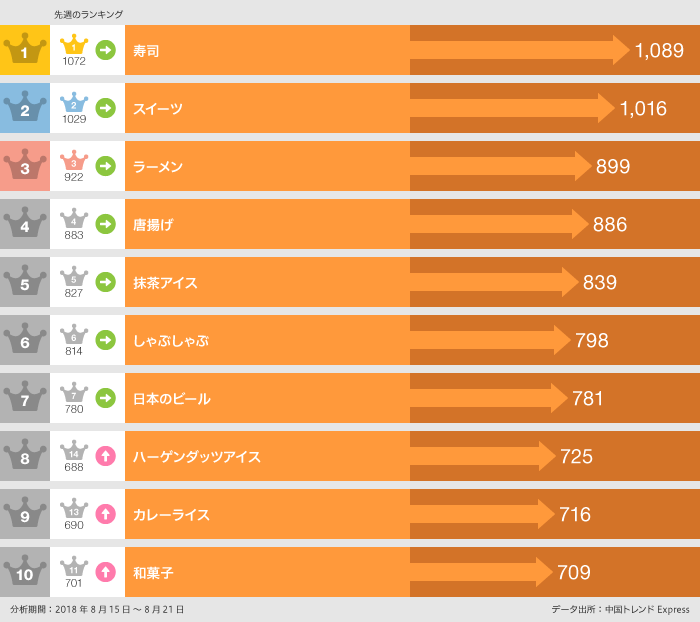Click the 先週のランキング header
The height and width of the screenshot is (622, 700).
coord(88,14)
